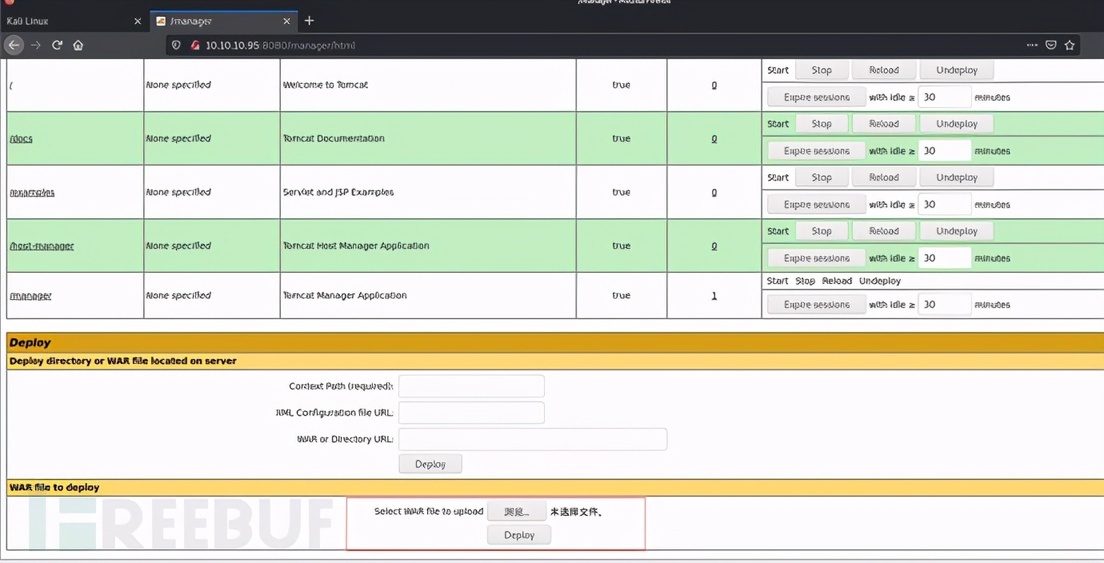Expire sessions for the /manager row
1104x563 pixels.
(x=816, y=304)
